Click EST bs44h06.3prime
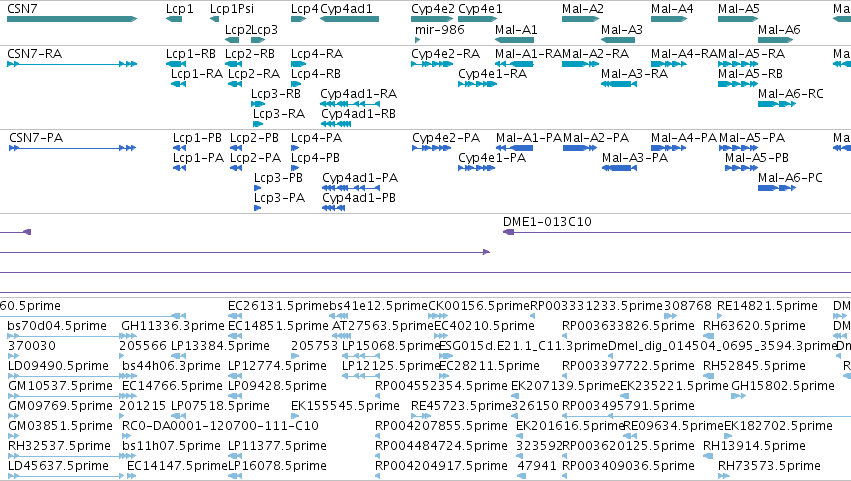Viewport: 851px width, 481px height. [x=172, y=366]
